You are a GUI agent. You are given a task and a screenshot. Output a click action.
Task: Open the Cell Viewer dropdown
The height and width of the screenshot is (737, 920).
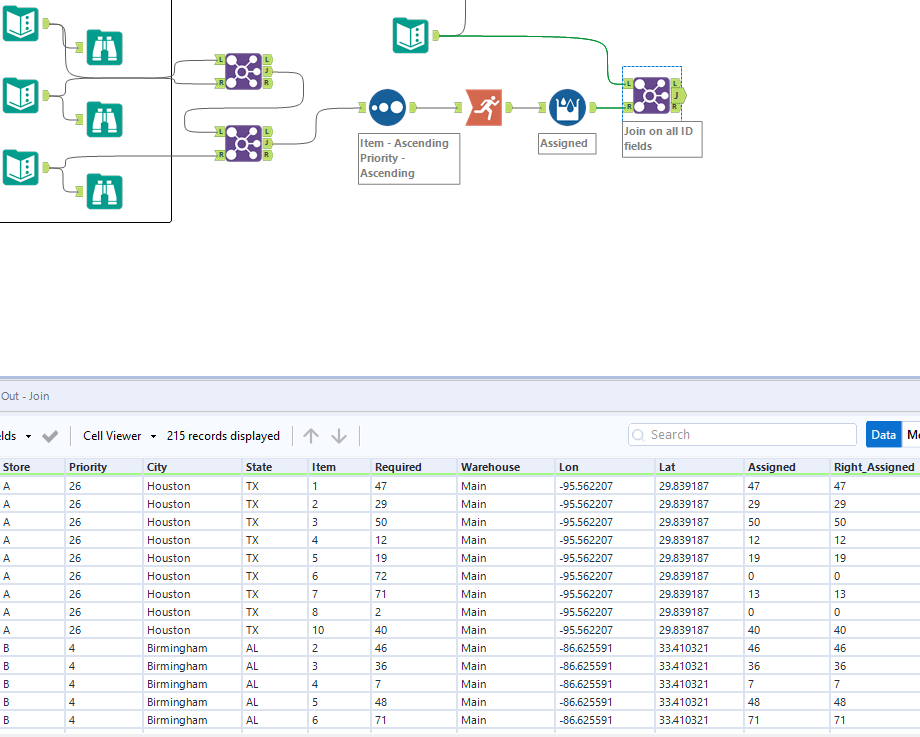pos(120,436)
